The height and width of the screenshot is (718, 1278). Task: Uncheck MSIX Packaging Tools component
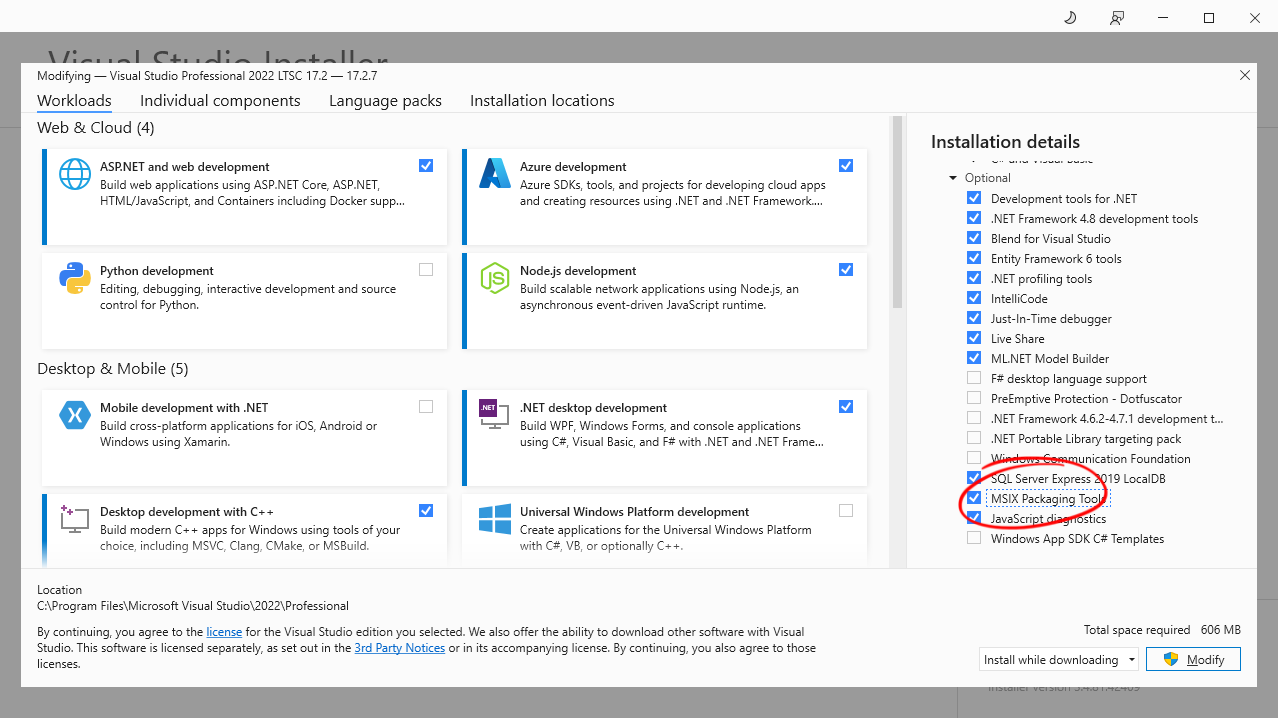[x=974, y=498]
